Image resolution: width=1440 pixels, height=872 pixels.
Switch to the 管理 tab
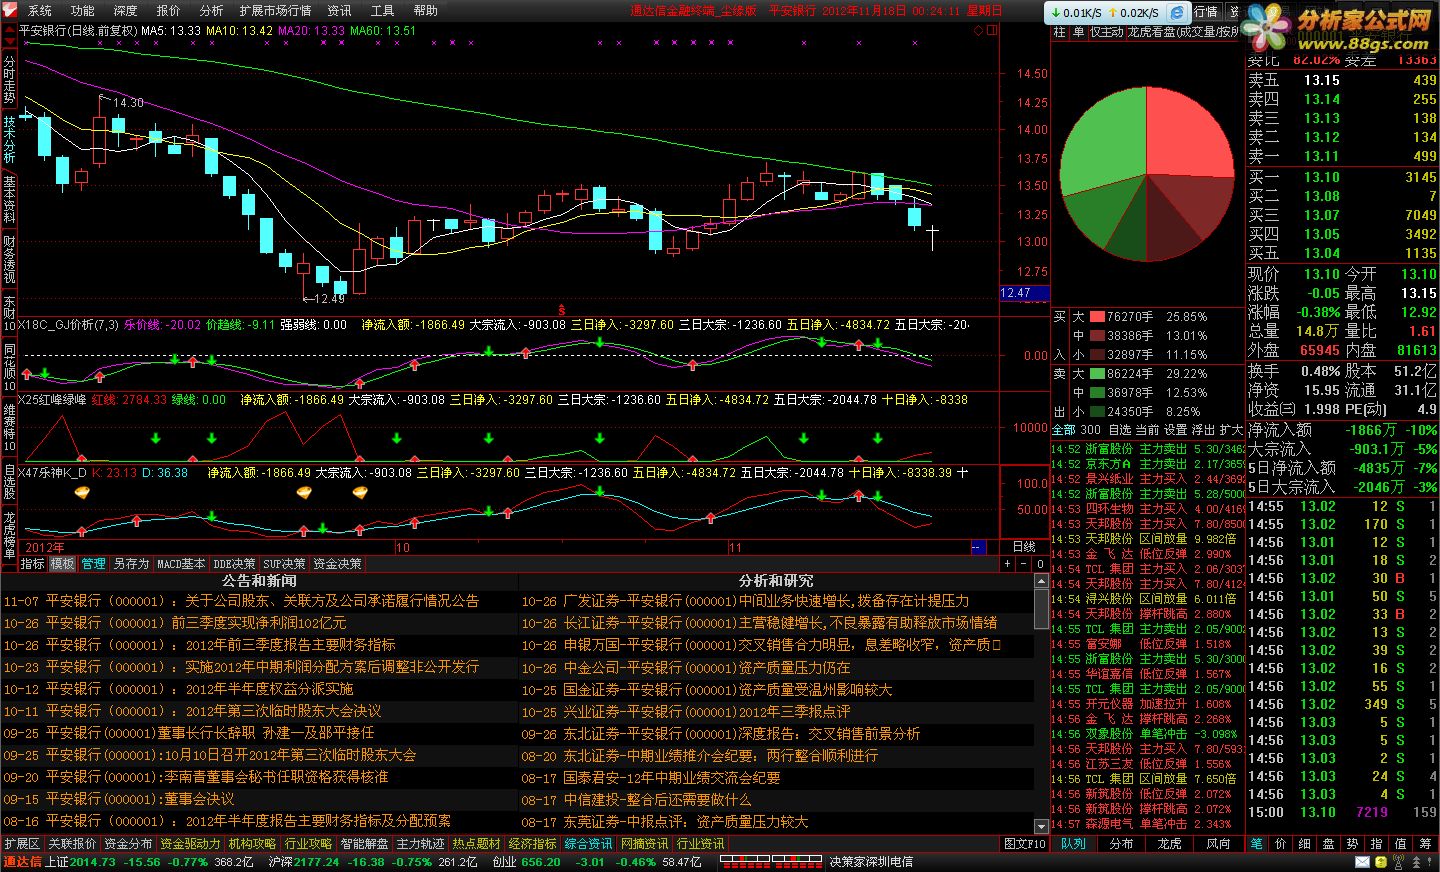click(x=93, y=564)
